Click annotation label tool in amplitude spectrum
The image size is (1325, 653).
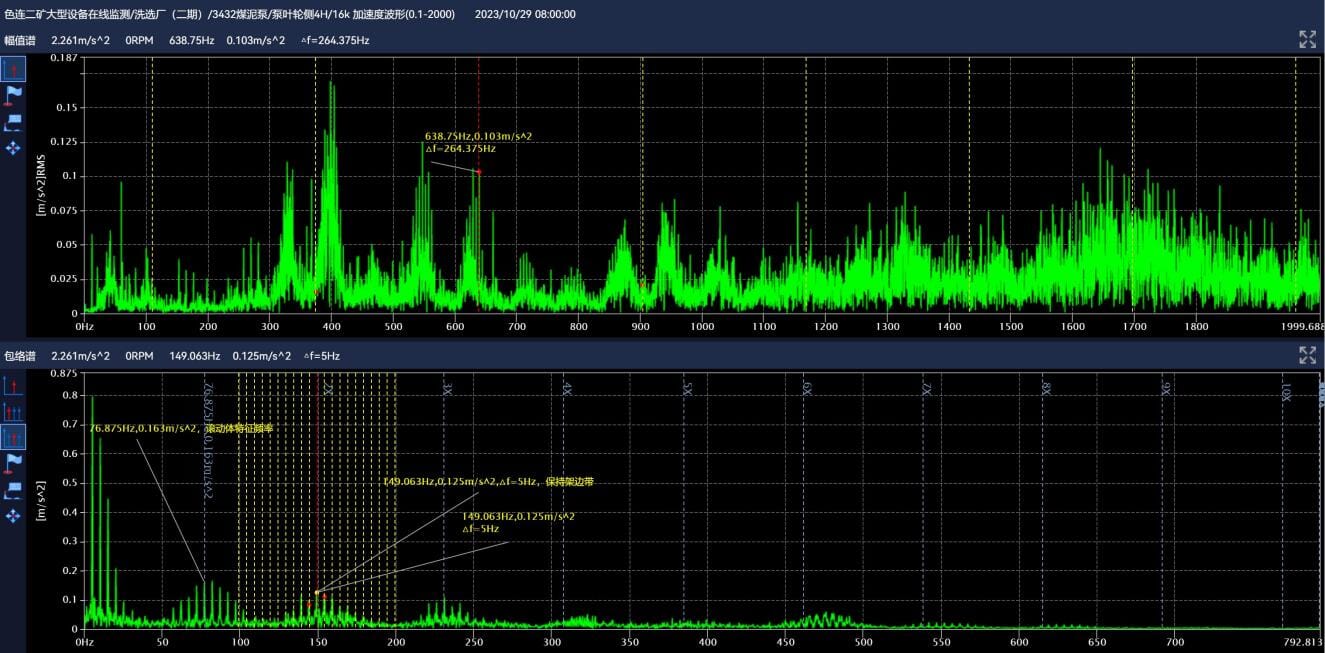coord(14,122)
